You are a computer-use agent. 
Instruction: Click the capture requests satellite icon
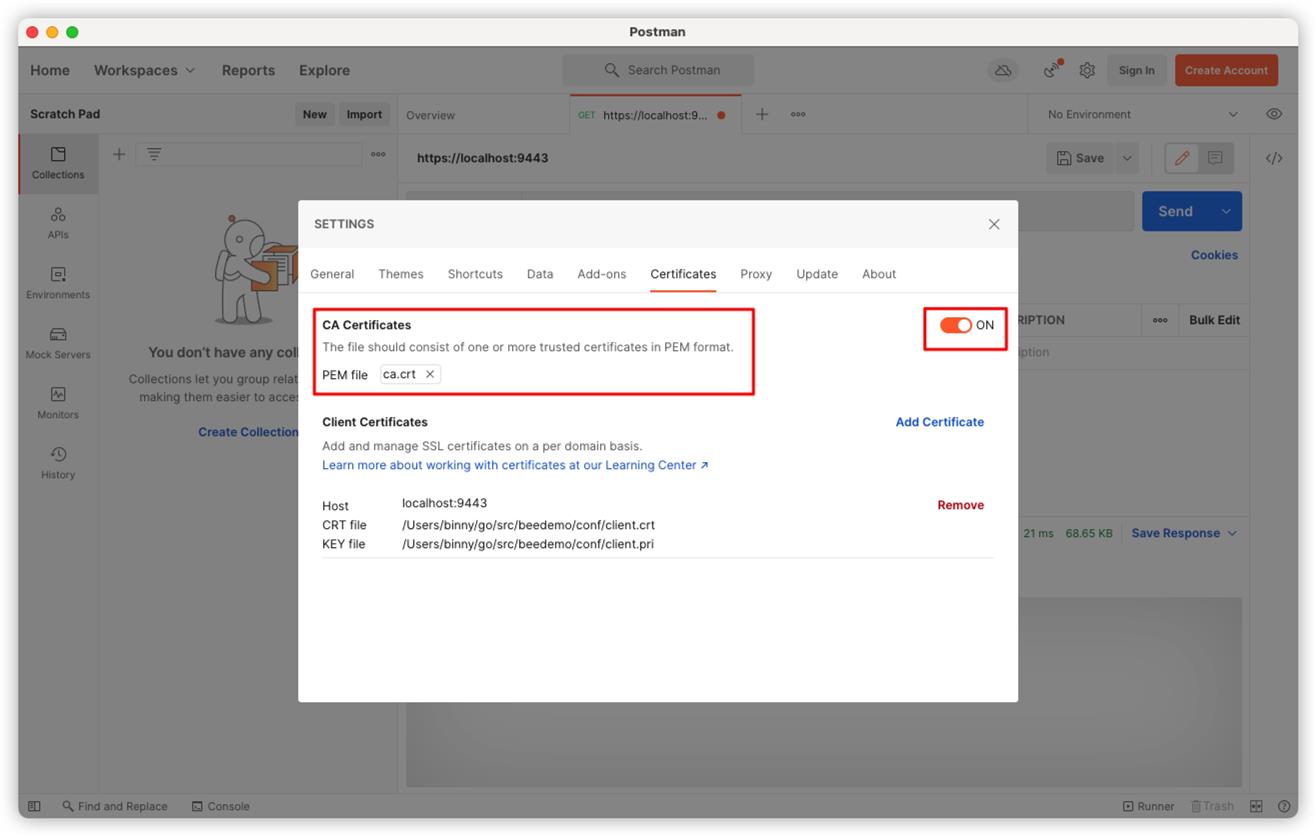1052,70
